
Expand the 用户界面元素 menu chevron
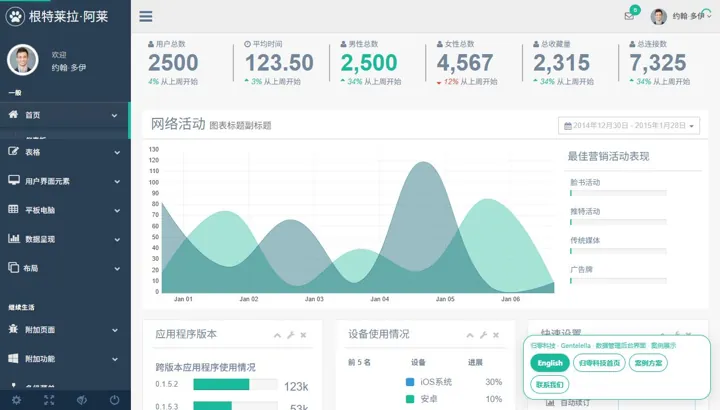pyautogui.click(x=117, y=182)
